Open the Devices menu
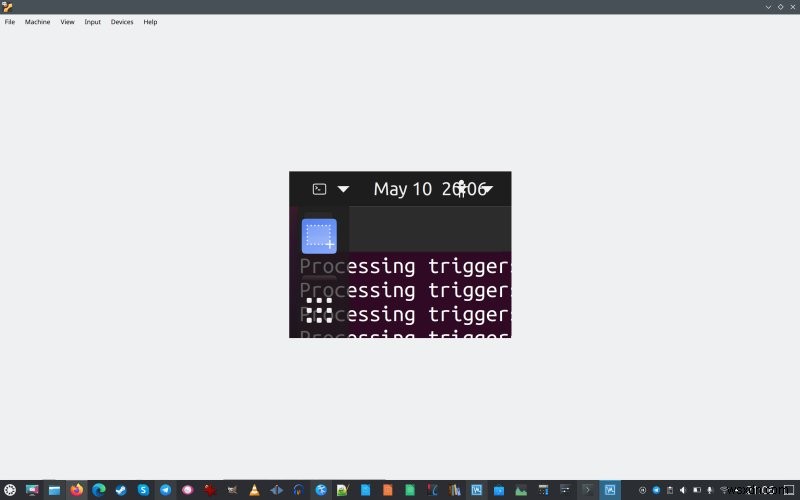The image size is (800, 500). [122, 22]
